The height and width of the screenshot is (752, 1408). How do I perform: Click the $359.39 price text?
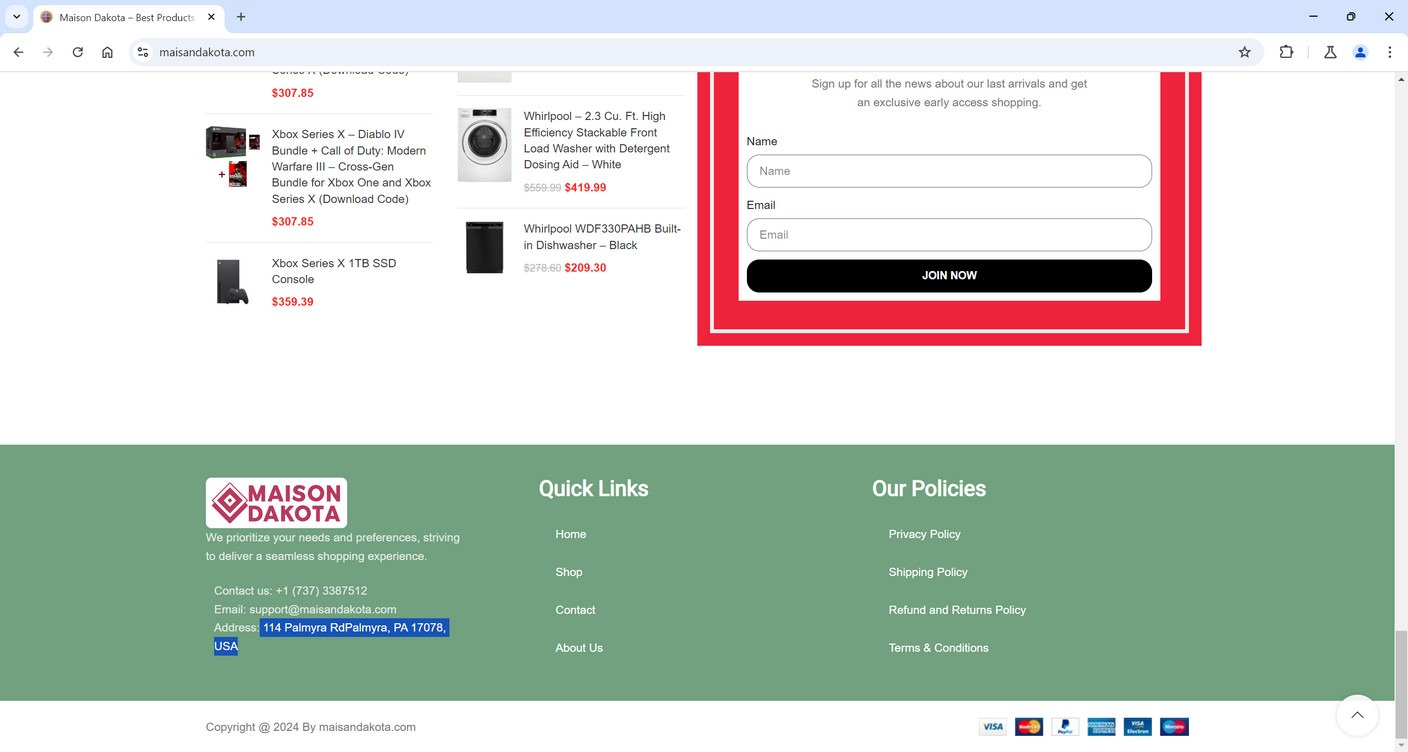coord(293,302)
